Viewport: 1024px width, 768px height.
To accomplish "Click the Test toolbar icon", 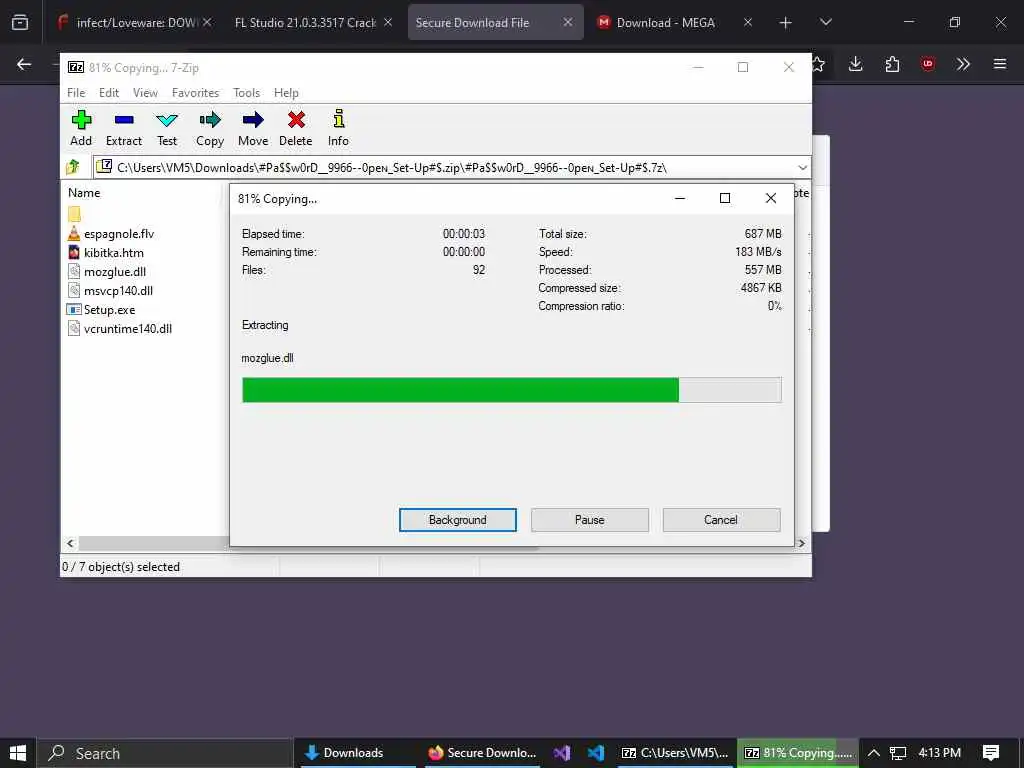I will point(167,128).
